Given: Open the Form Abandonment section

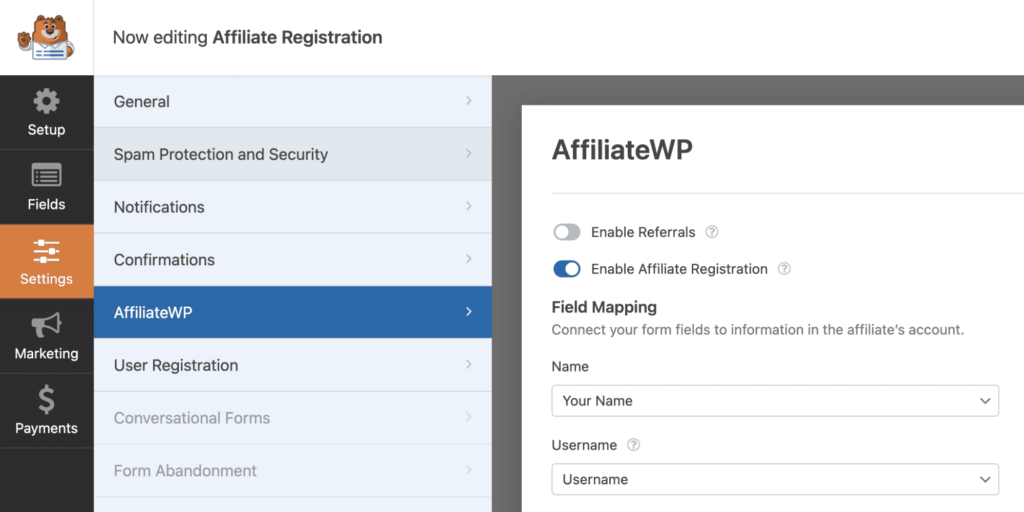Looking at the screenshot, I should (293, 471).
